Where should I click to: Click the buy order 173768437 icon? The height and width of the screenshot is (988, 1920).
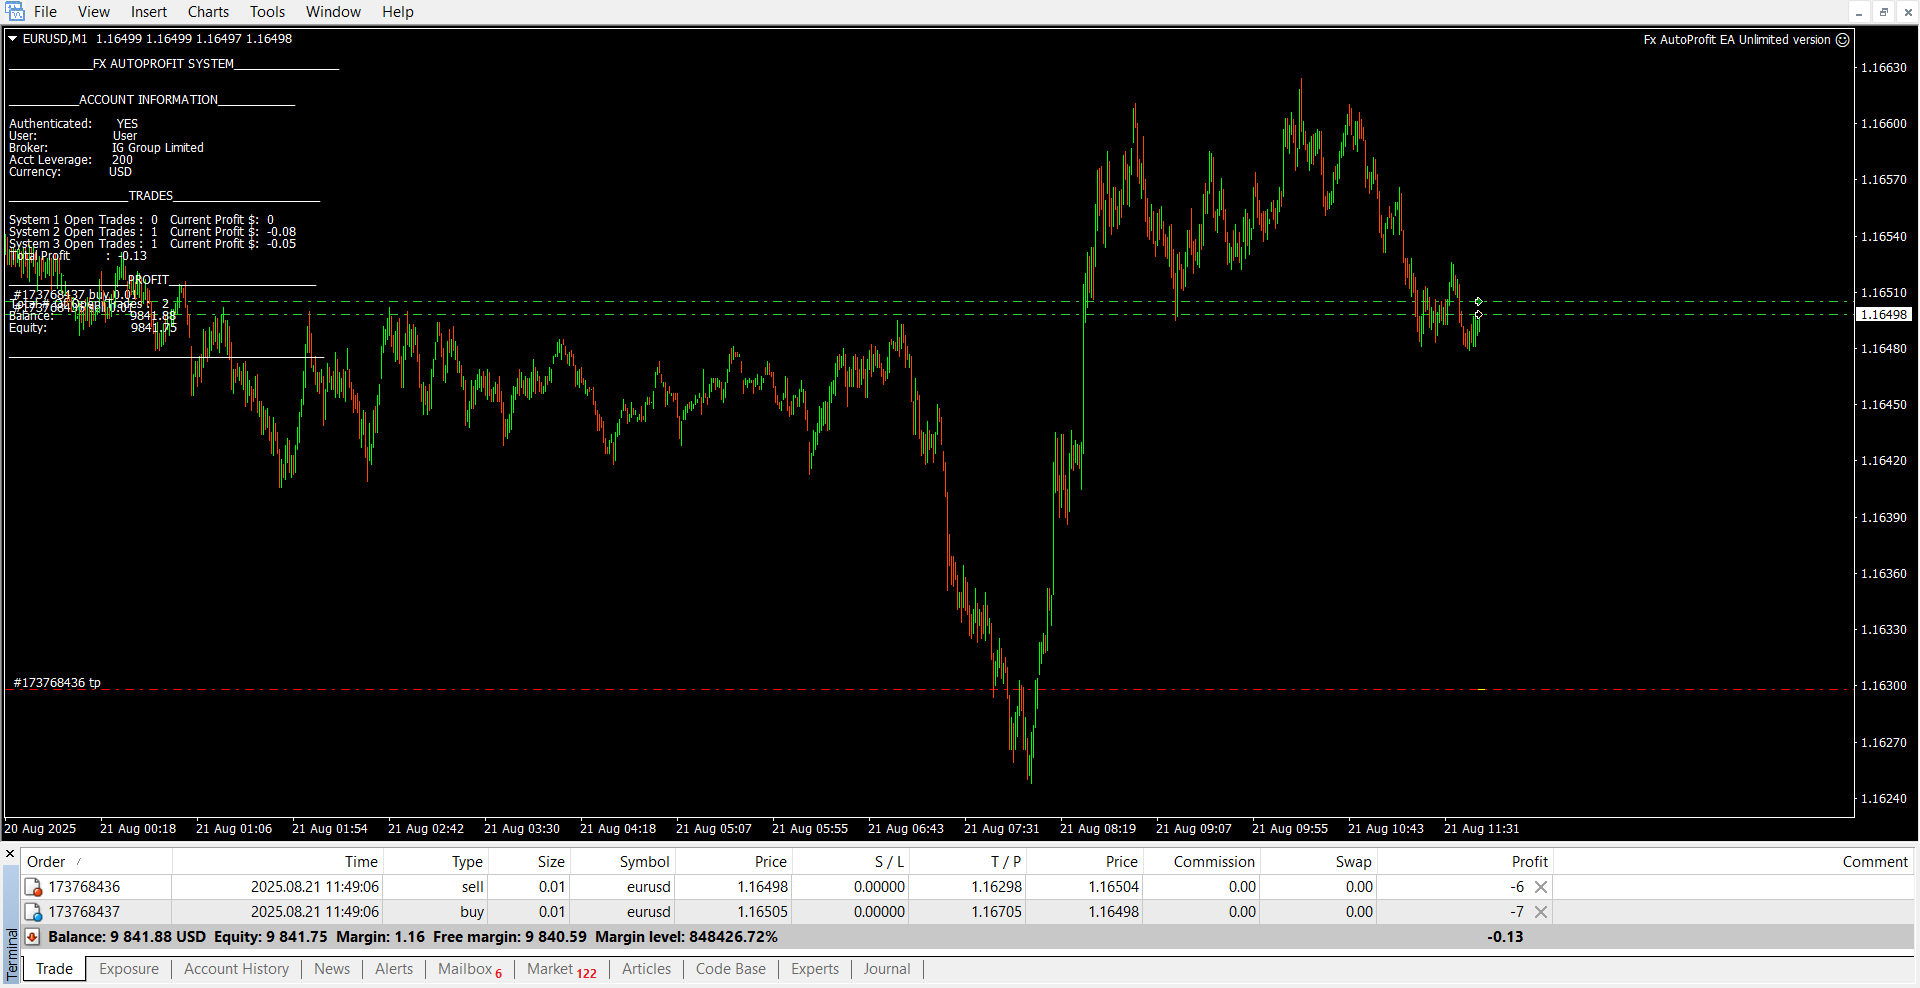33,912
